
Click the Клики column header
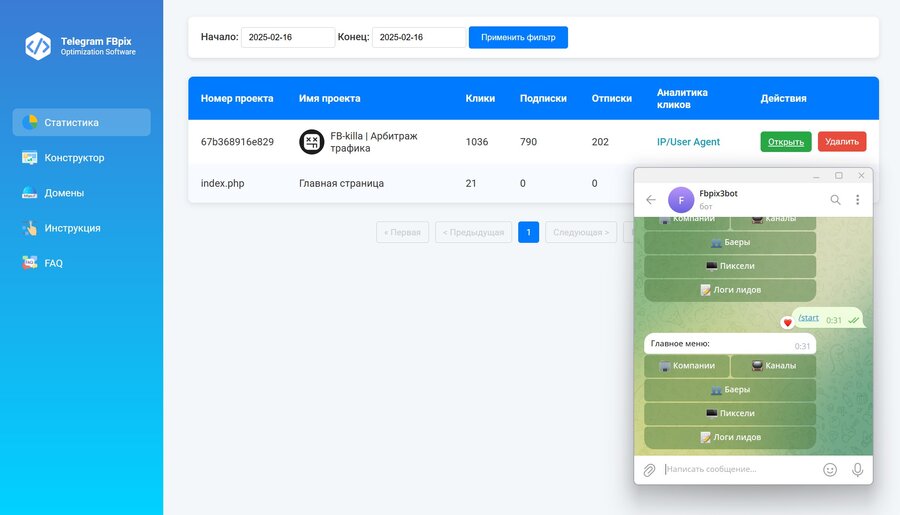[480, 98]
